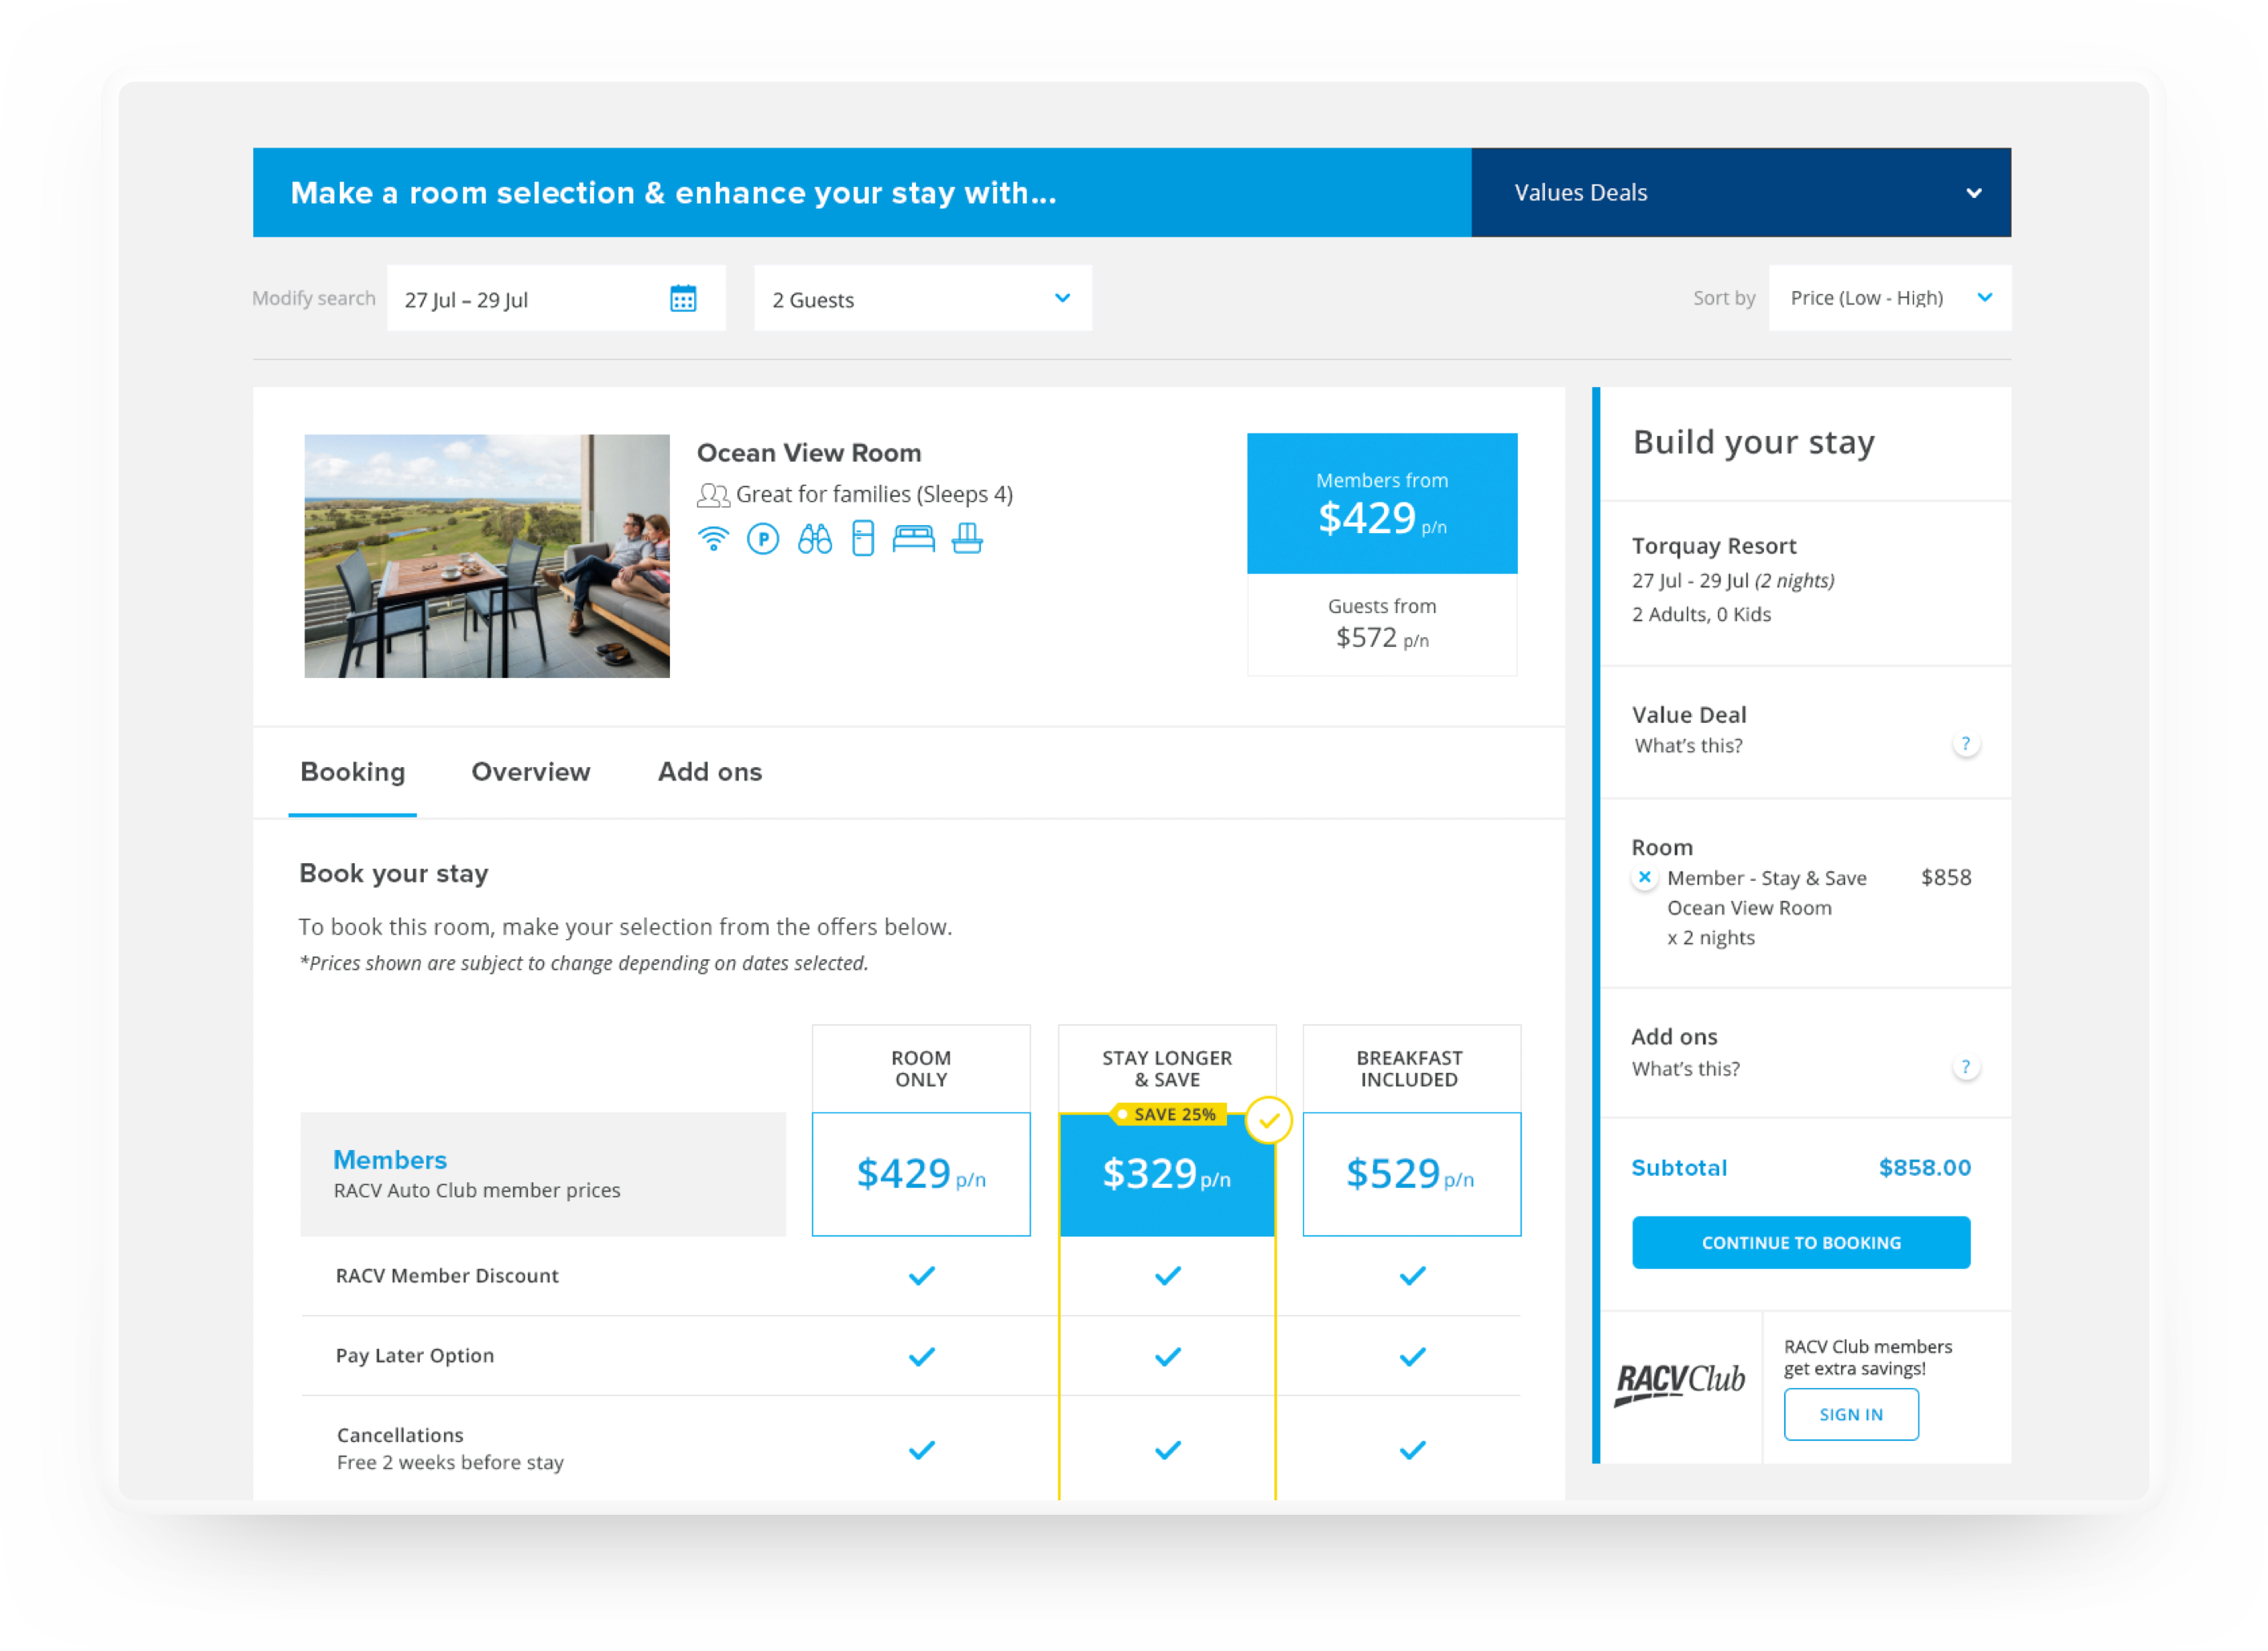Click the binoculars view amenity icon
Screen dimensions: 2268x1651
(815, 539)
